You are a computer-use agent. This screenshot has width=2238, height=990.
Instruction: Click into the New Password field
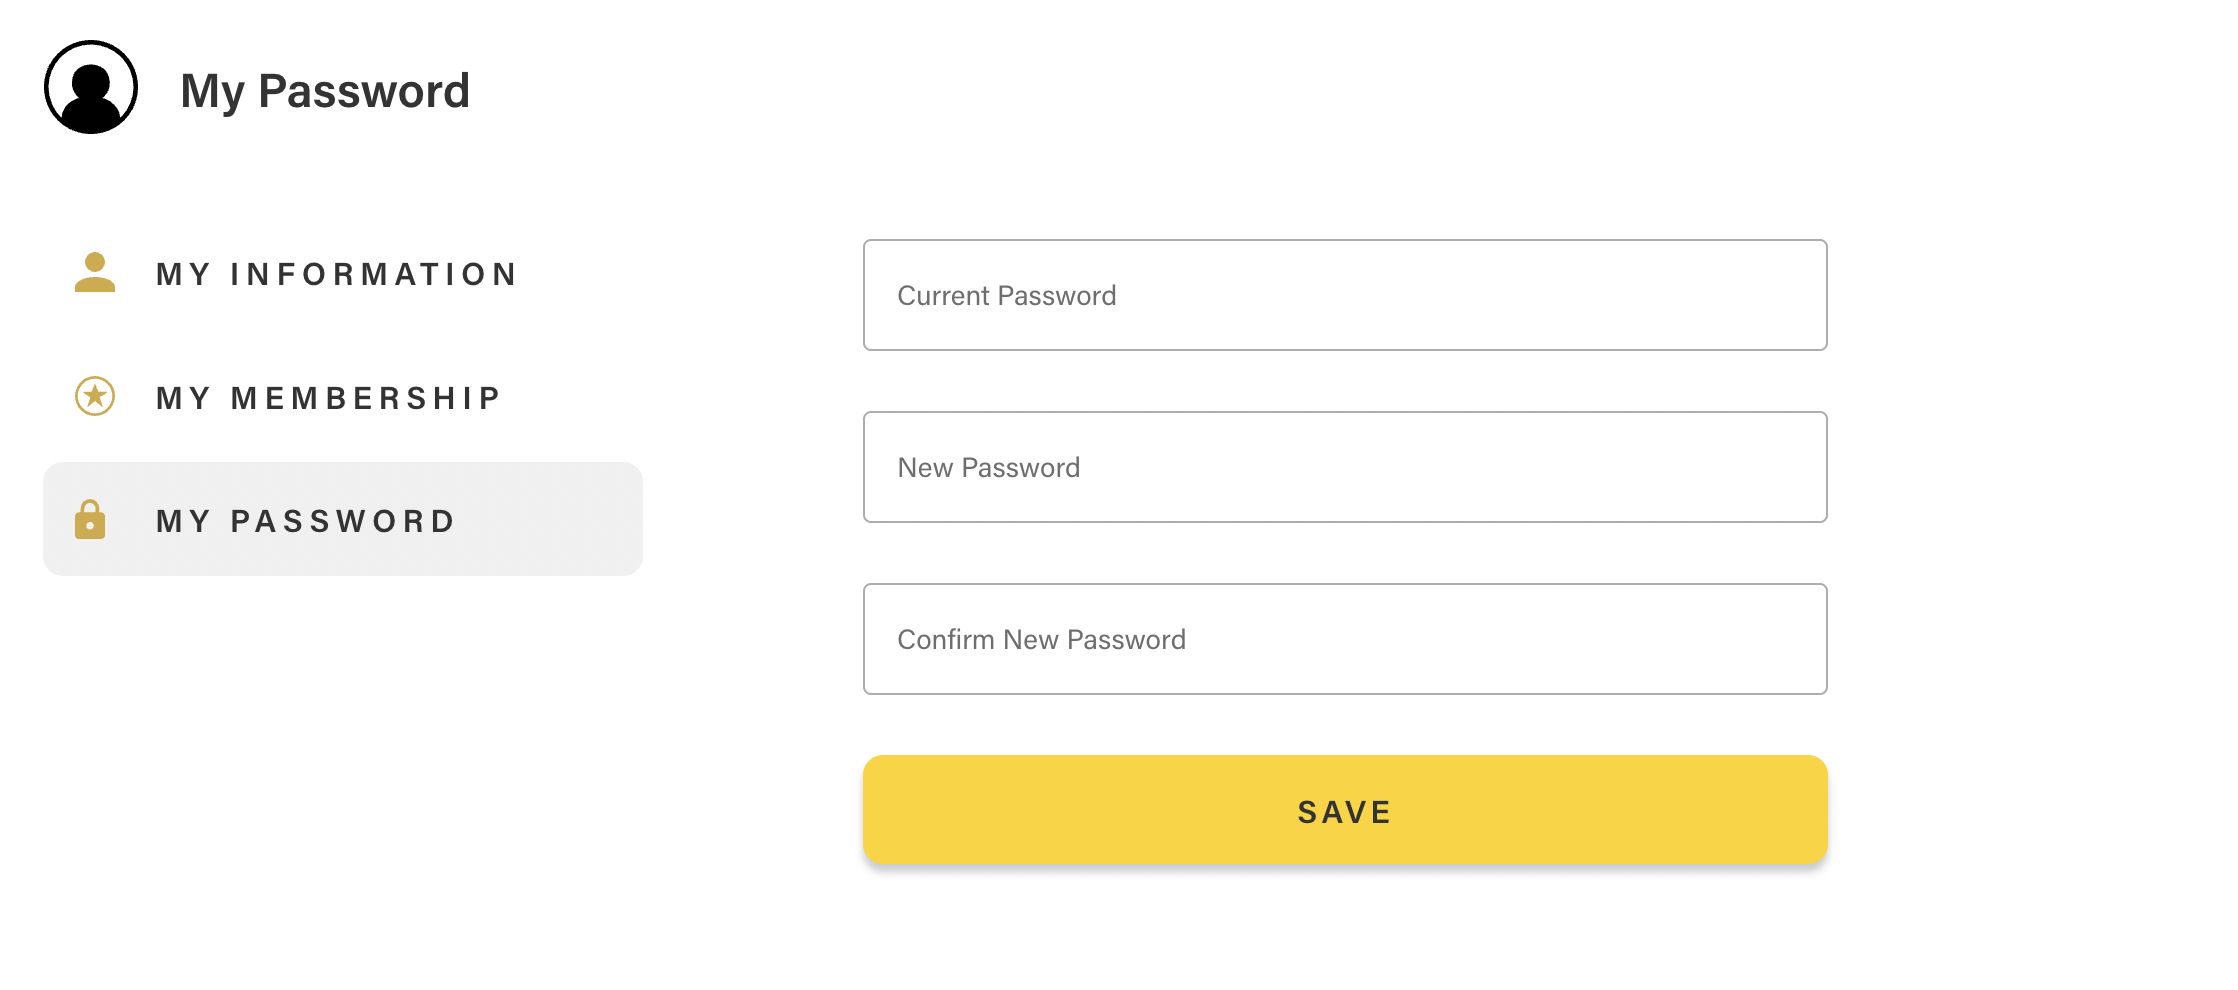click(x=1345, y=467)
